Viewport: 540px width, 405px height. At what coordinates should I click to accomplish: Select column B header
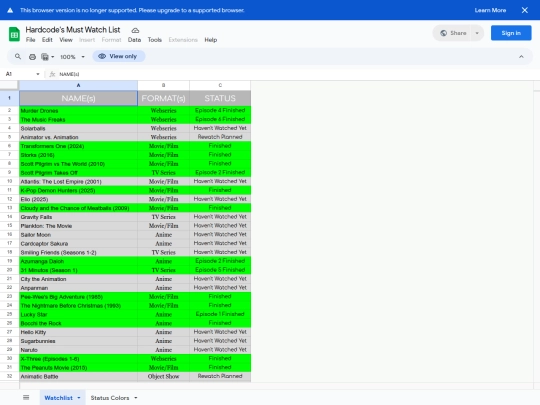(x=164, y=85)
